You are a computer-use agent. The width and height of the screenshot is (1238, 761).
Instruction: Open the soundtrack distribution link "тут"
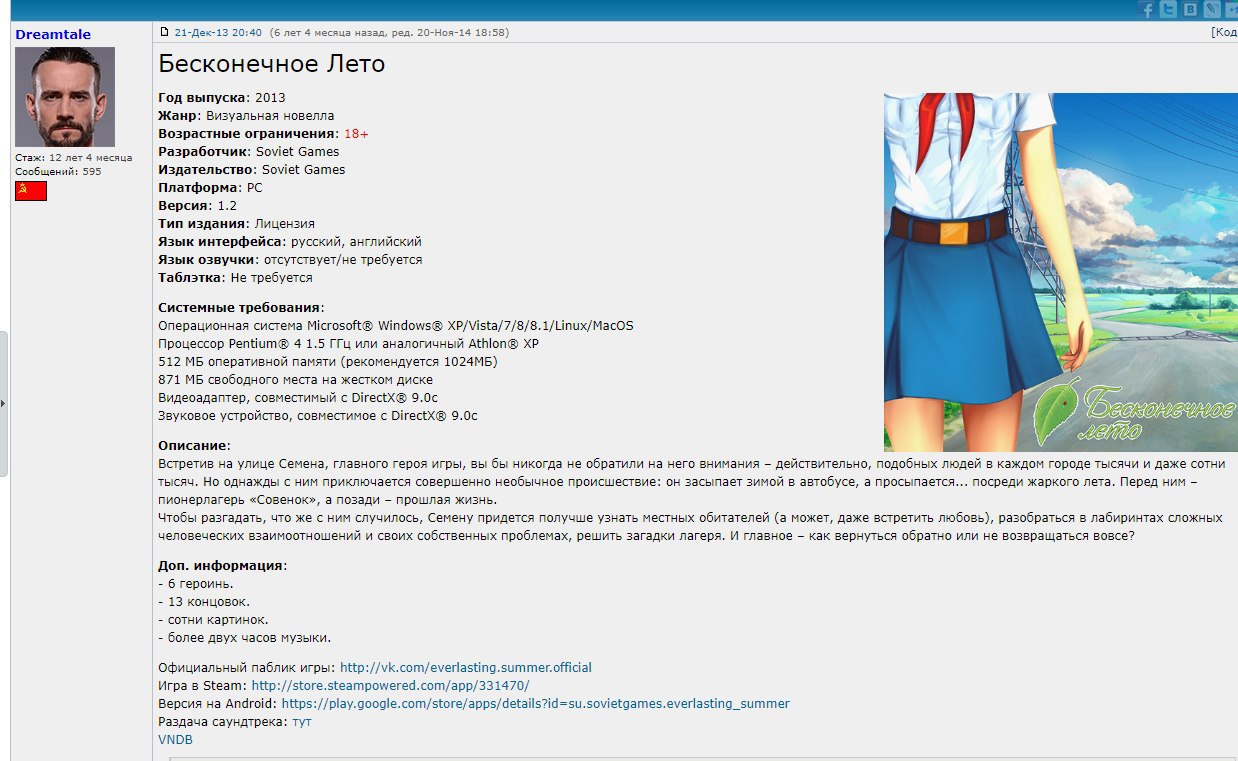[301, 721]
